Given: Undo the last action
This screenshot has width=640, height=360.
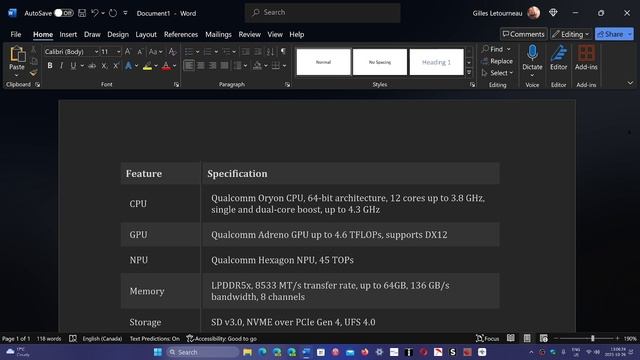Looking at the screenshot, I should tap(95, 13).
